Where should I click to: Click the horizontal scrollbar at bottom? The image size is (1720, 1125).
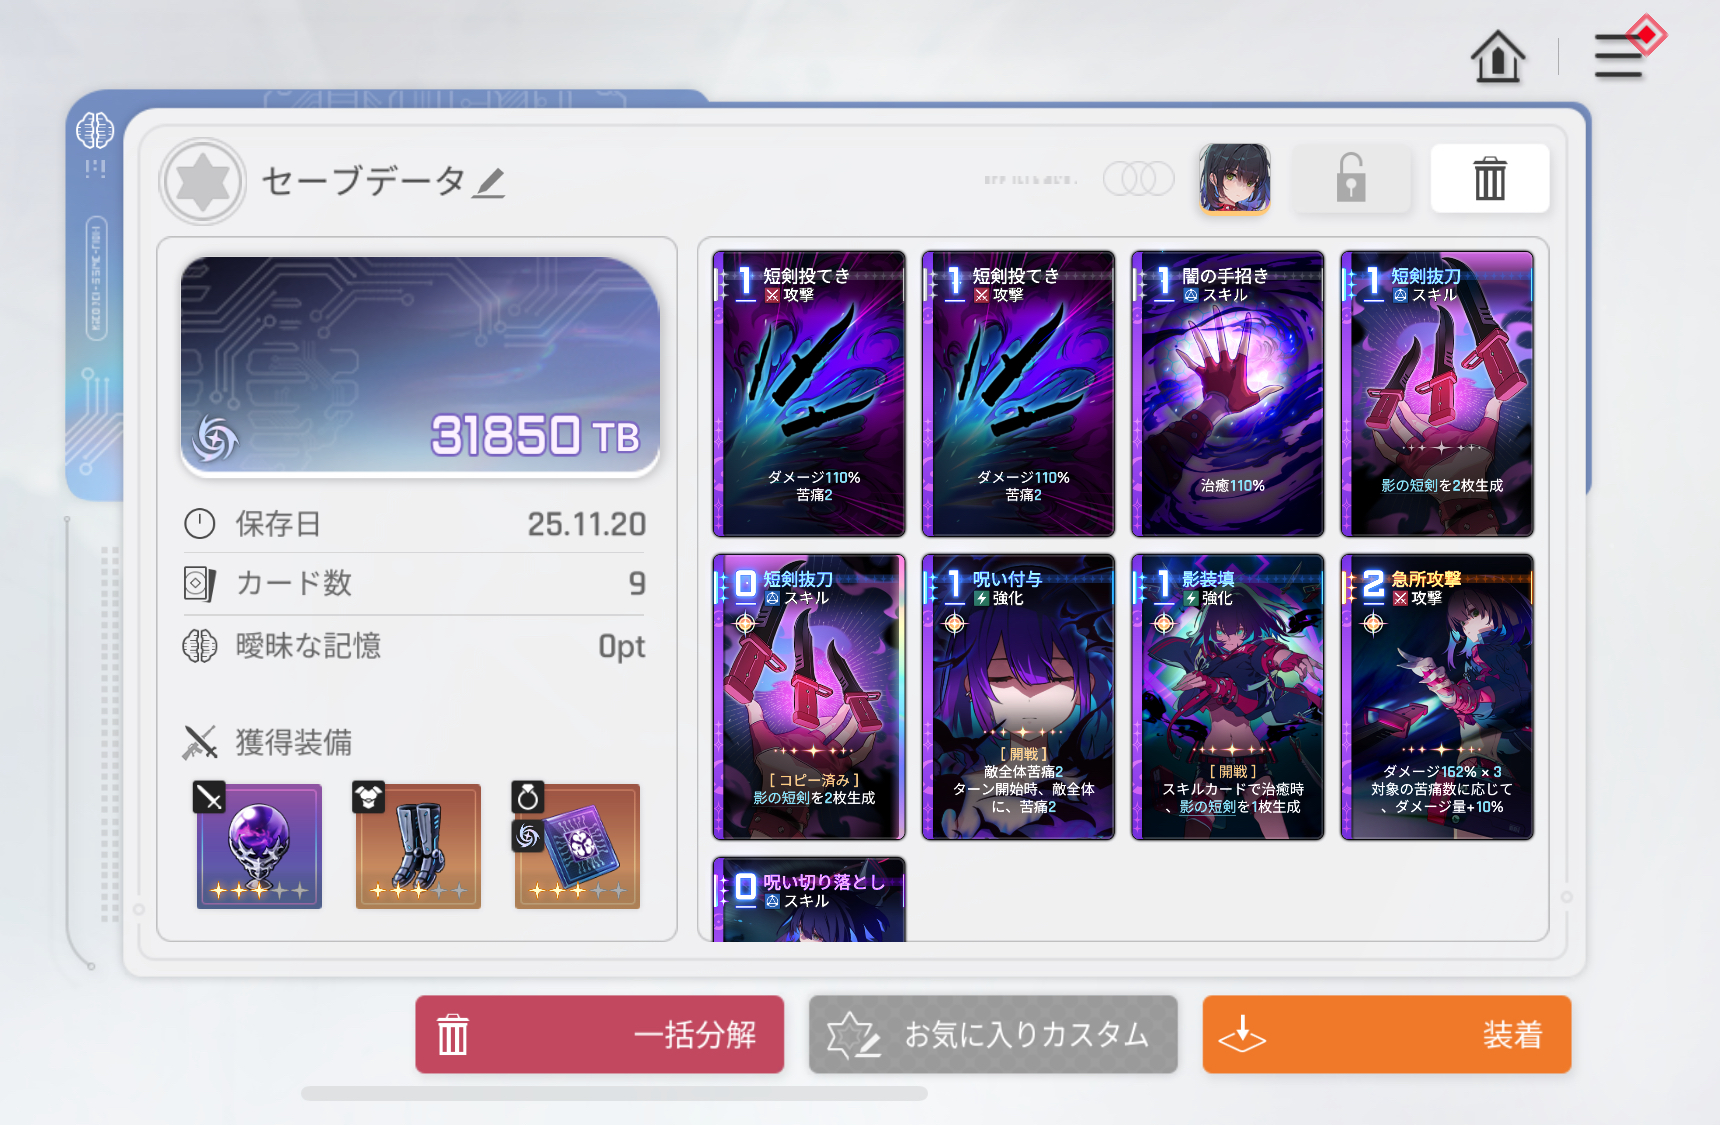click(614, 1093)
